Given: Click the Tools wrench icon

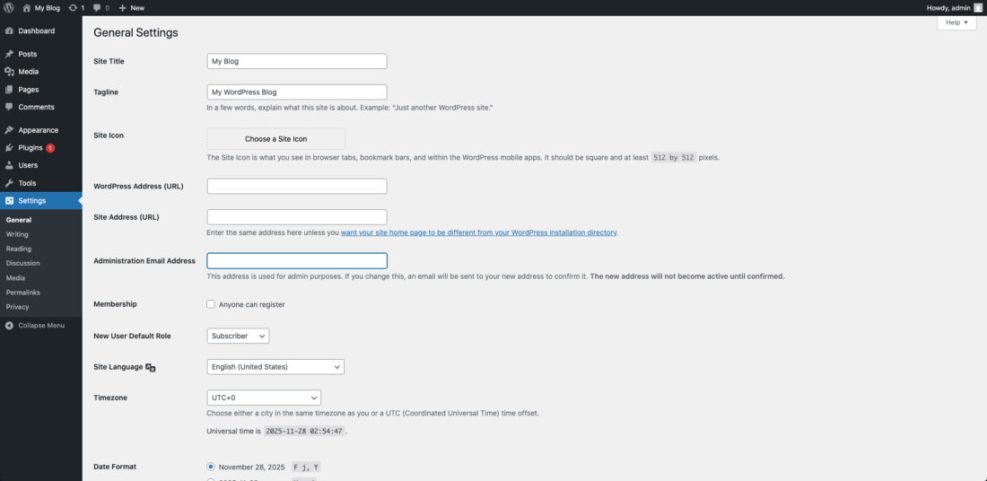Looking at the screenshot, I should coord(9,183).
